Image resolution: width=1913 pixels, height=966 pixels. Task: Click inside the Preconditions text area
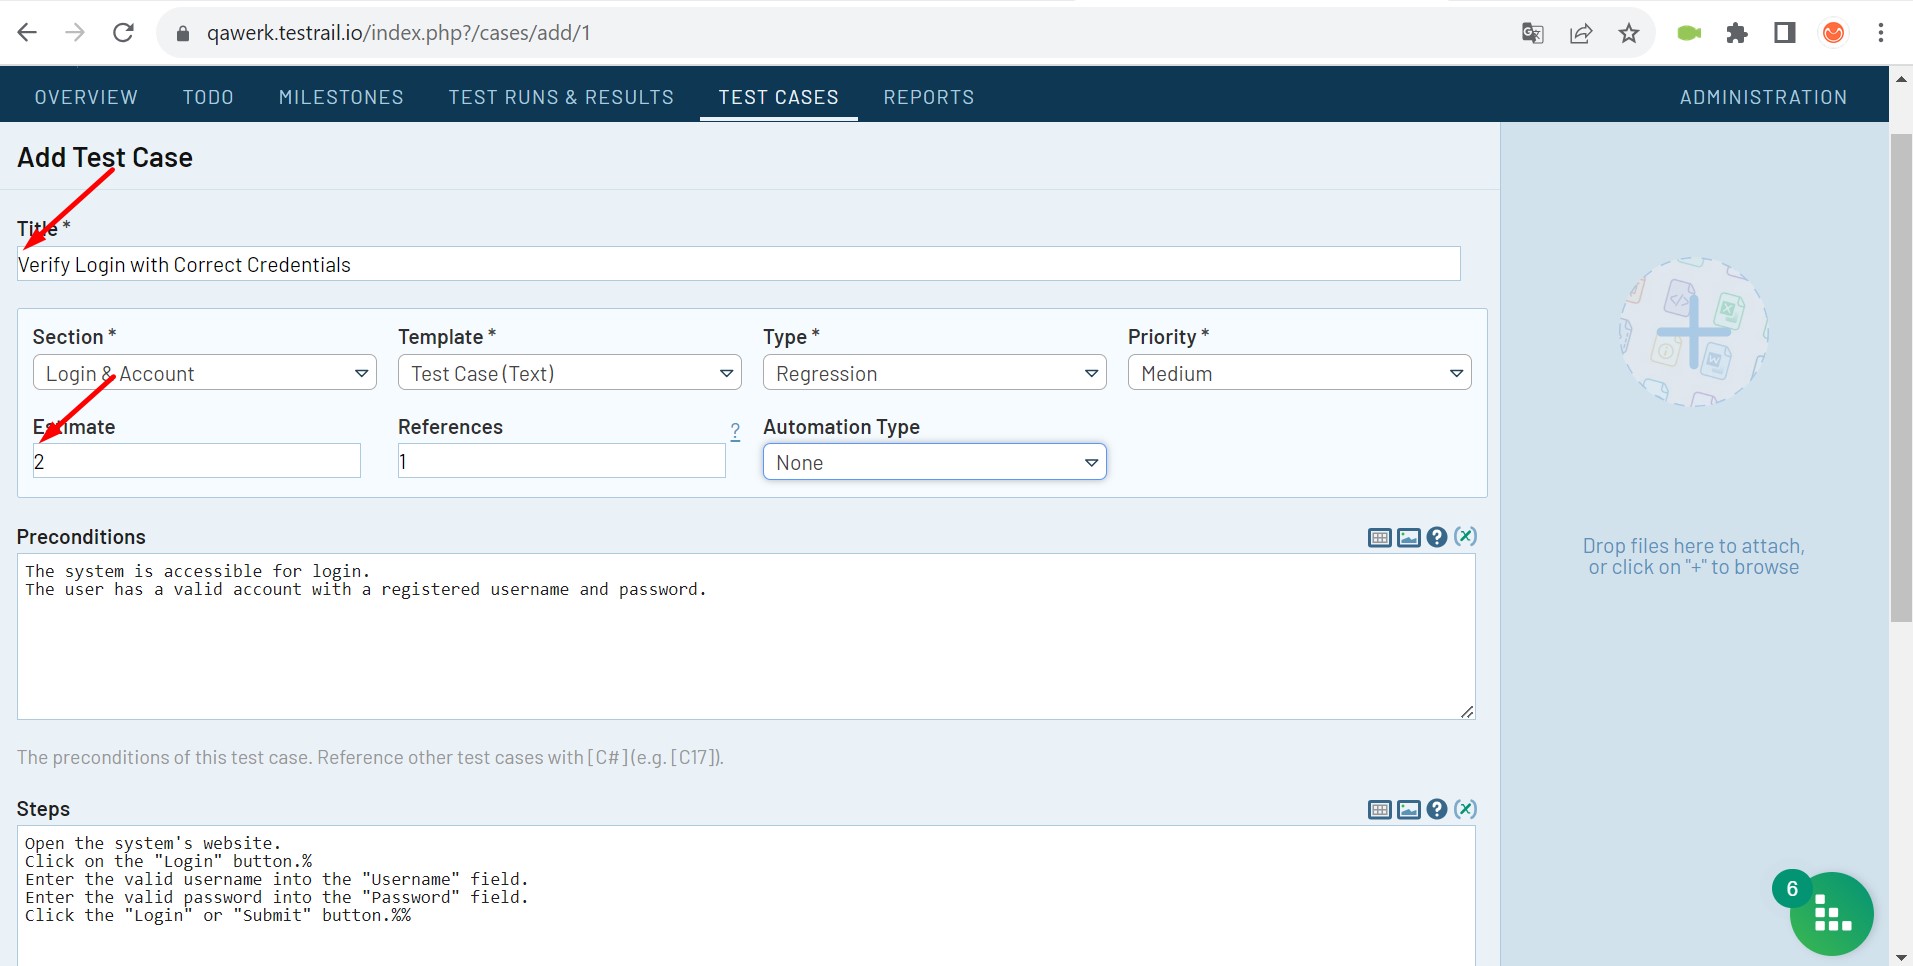coord(746,637)
